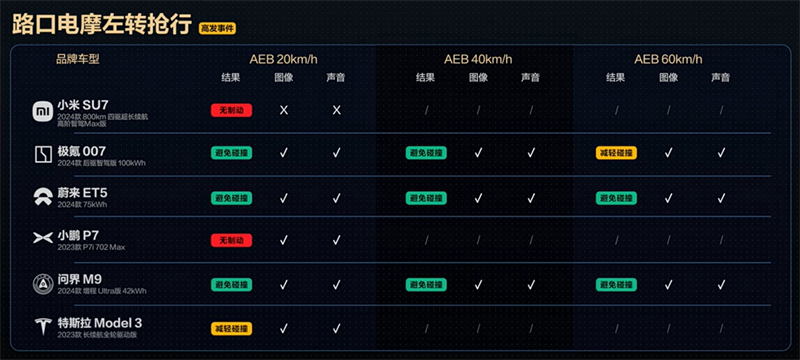The image size is (800, 360).
Task: Click the red 无制动 badge for 小鹏 P7
Action: (x=231, y=240)
